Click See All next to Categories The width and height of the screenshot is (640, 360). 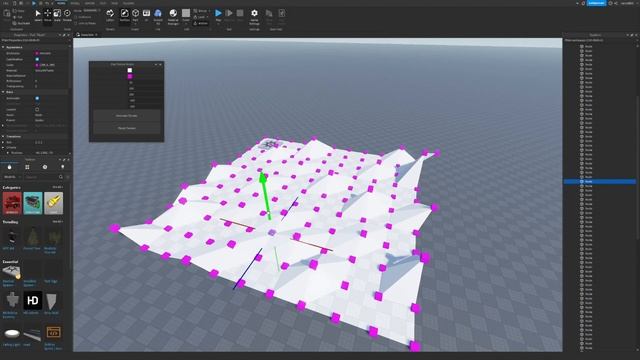click(x=58, y=187)
